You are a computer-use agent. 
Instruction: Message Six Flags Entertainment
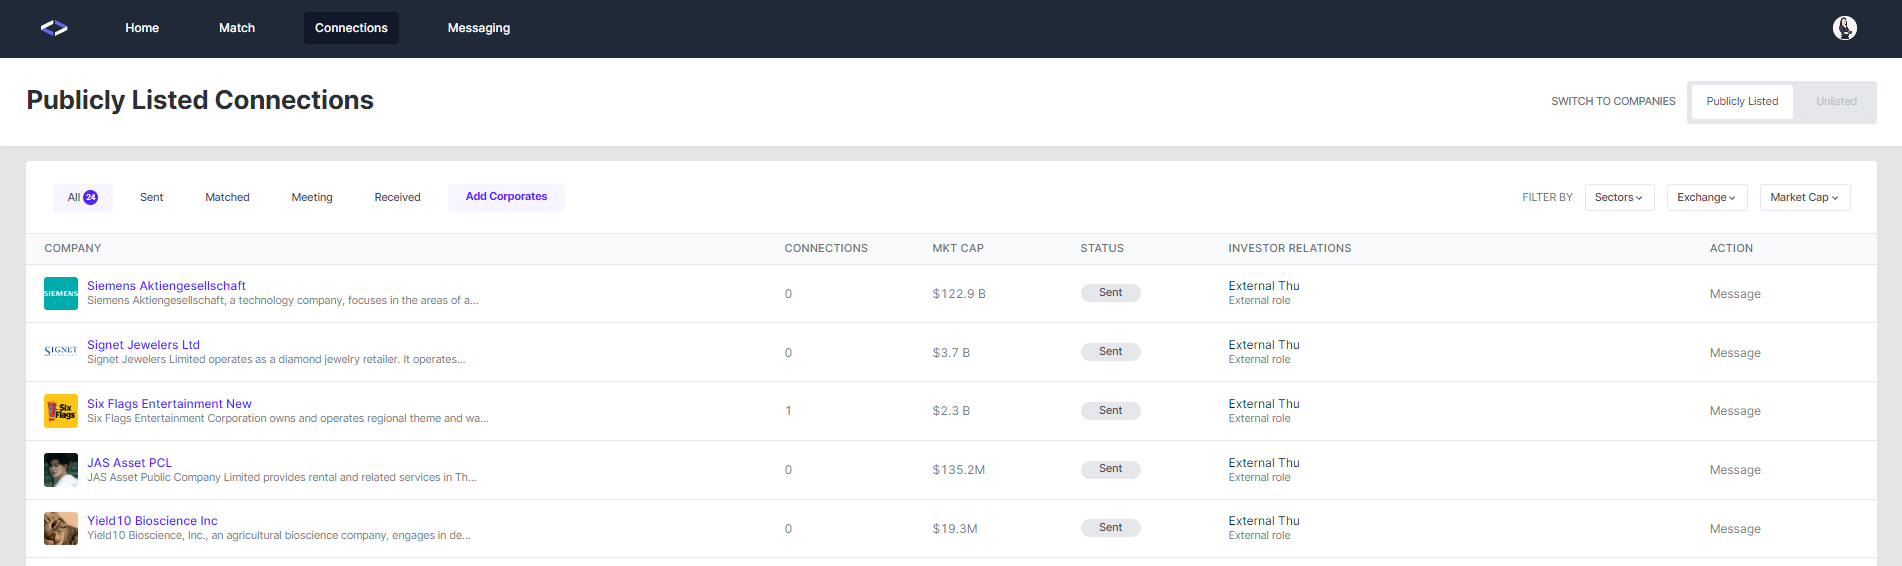pos(1735,411)
